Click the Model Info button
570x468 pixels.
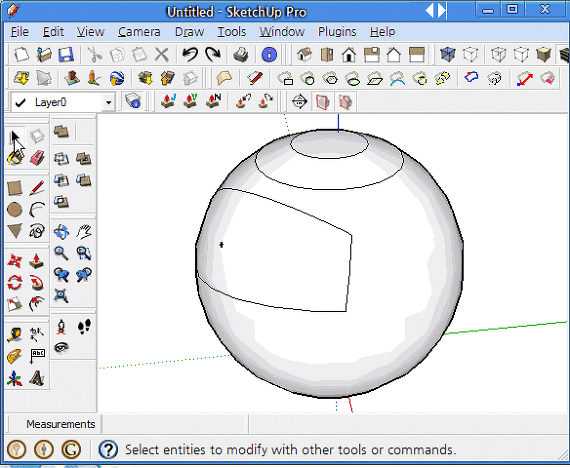(269, 55)
